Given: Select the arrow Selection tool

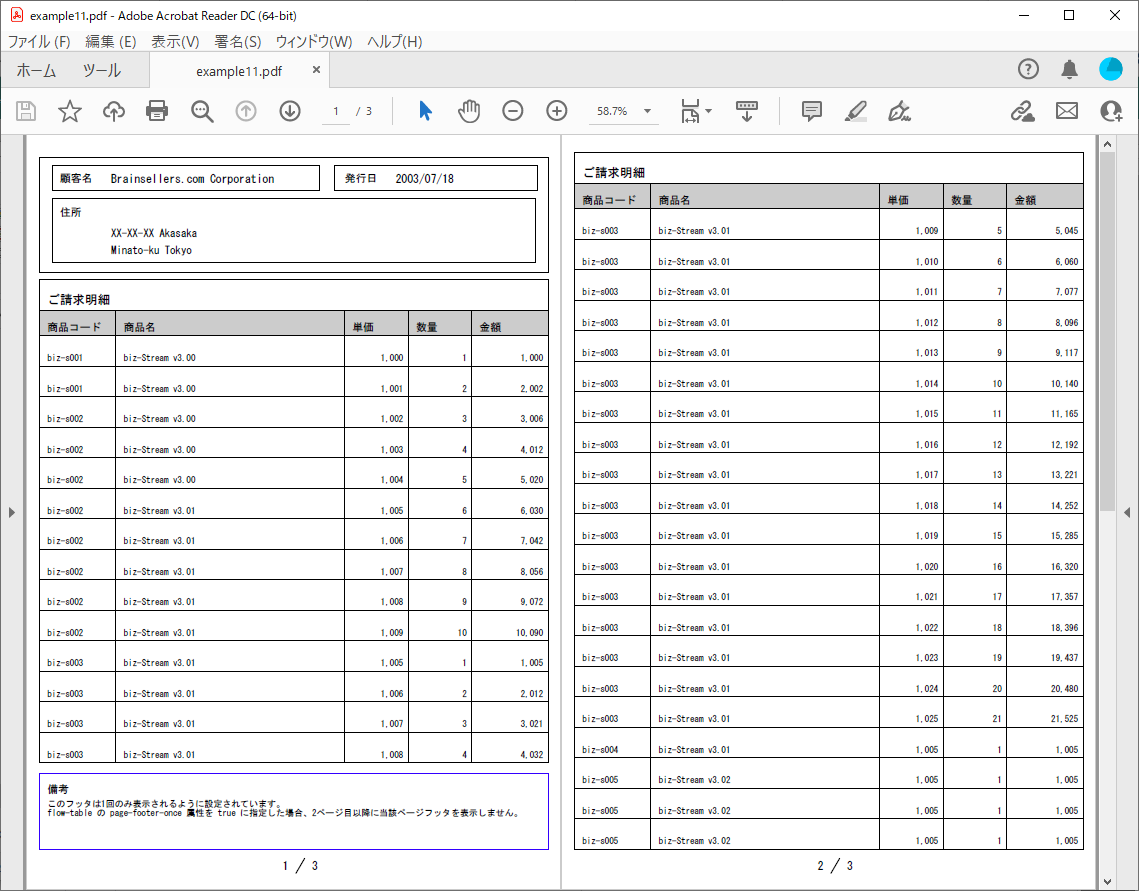Looking at the screenshot, I should (426, 111).
